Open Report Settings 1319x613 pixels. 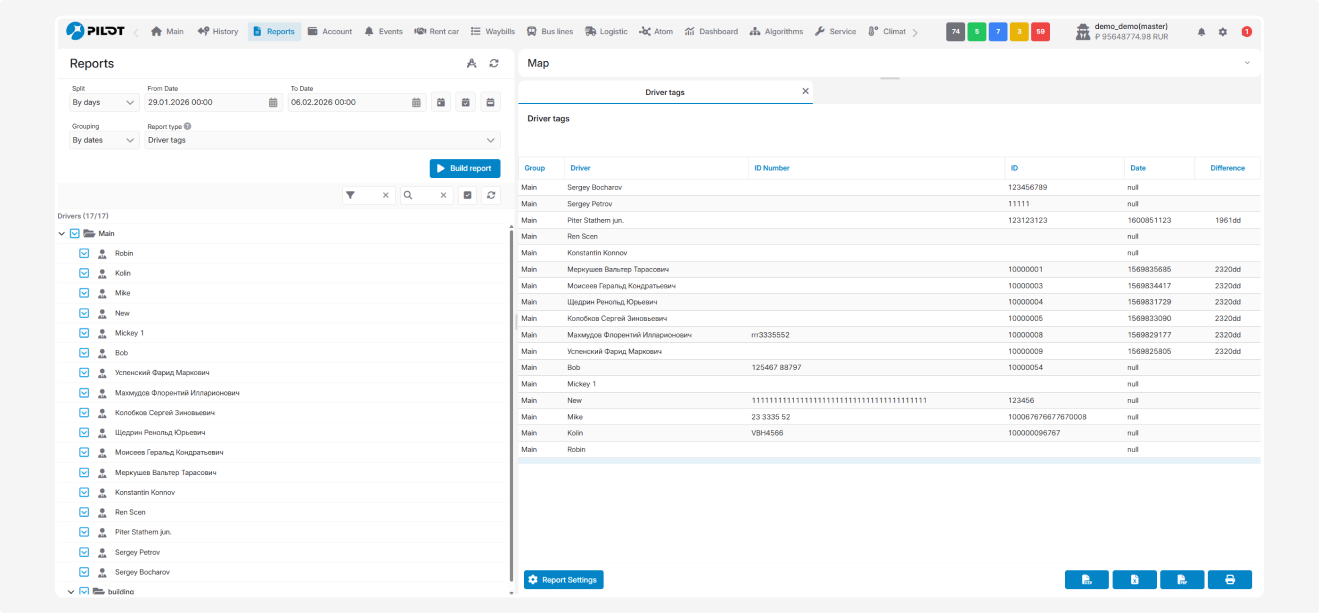coord(563,580)
